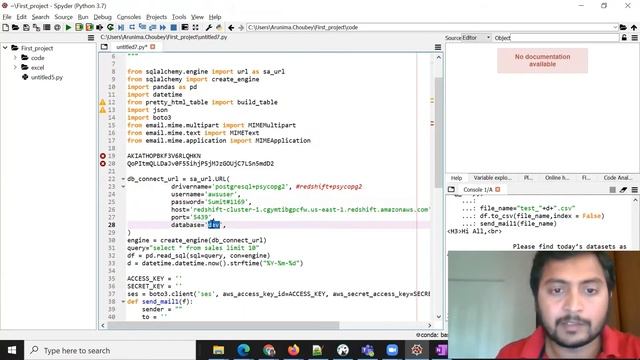Open the IPython console options menu
This screenshot has height=360, width=640.
[x=635, y=189]
